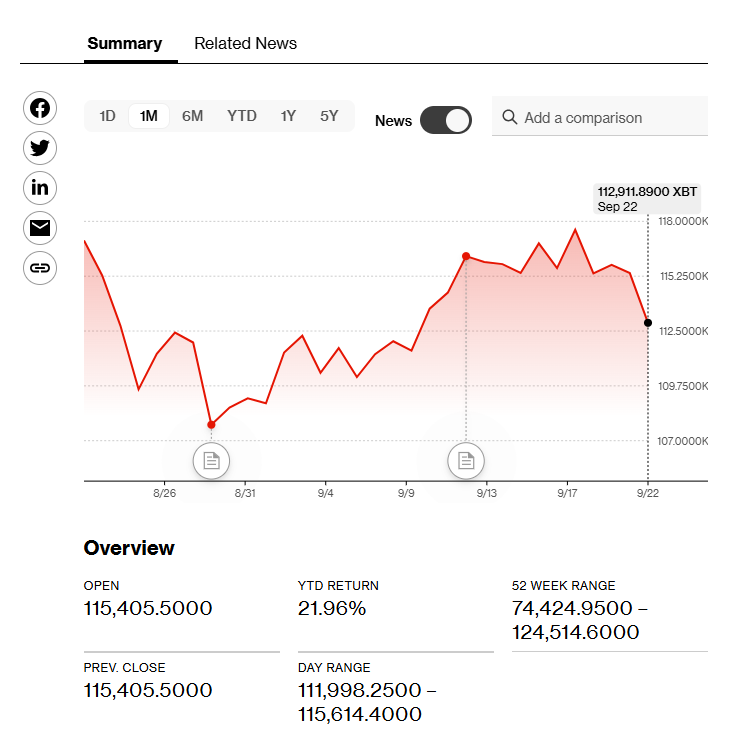Show the YTD chart range
Screen dimensions: 749x731
242,116
